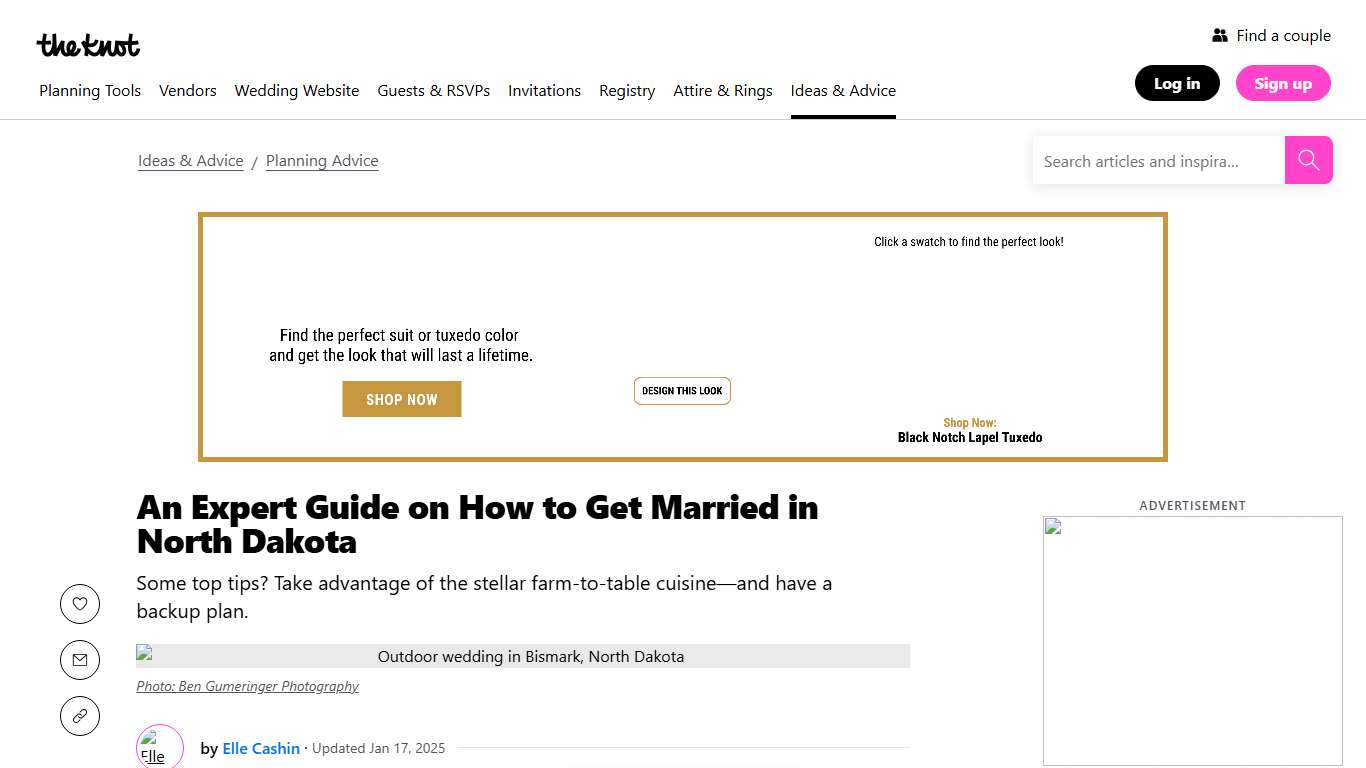
Task: Click the Find a couple people icon
Action: point(1221,34)
